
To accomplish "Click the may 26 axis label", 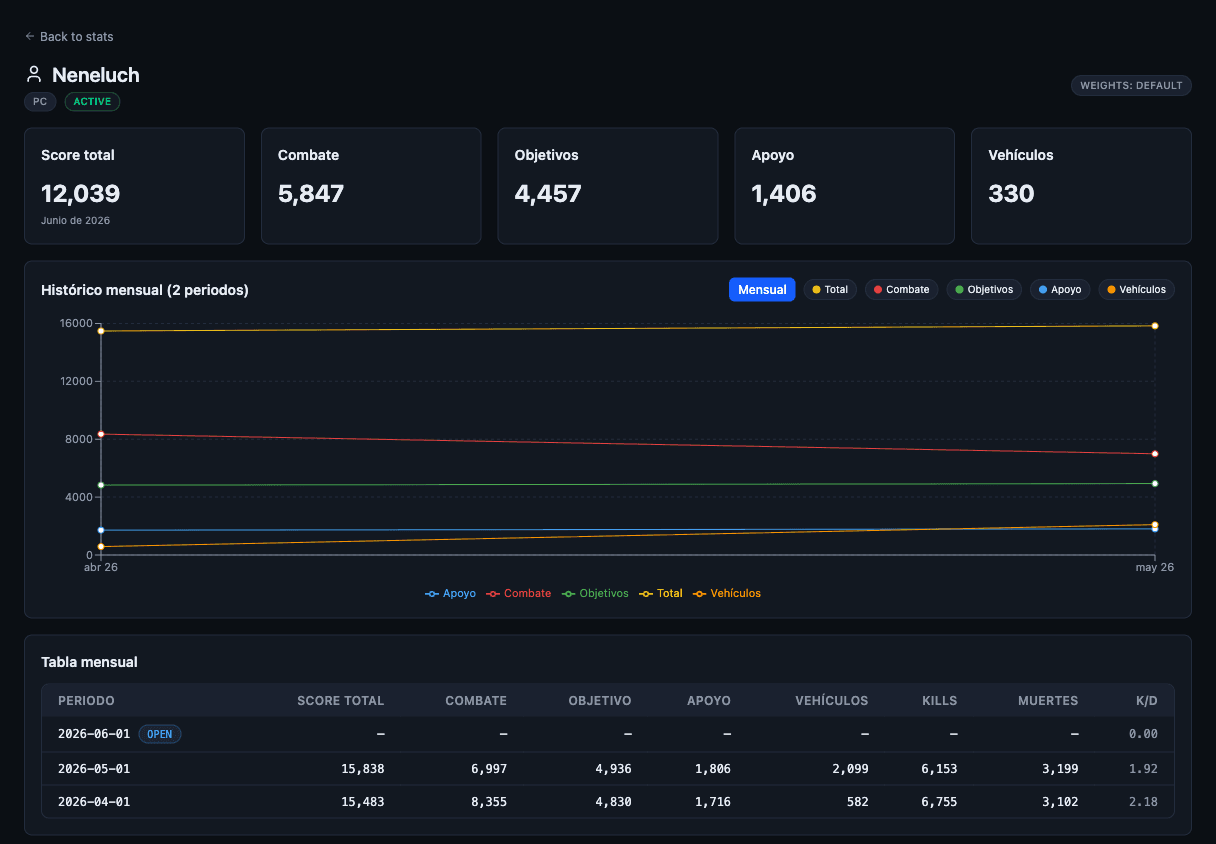I will click(x=1155, y=567).
